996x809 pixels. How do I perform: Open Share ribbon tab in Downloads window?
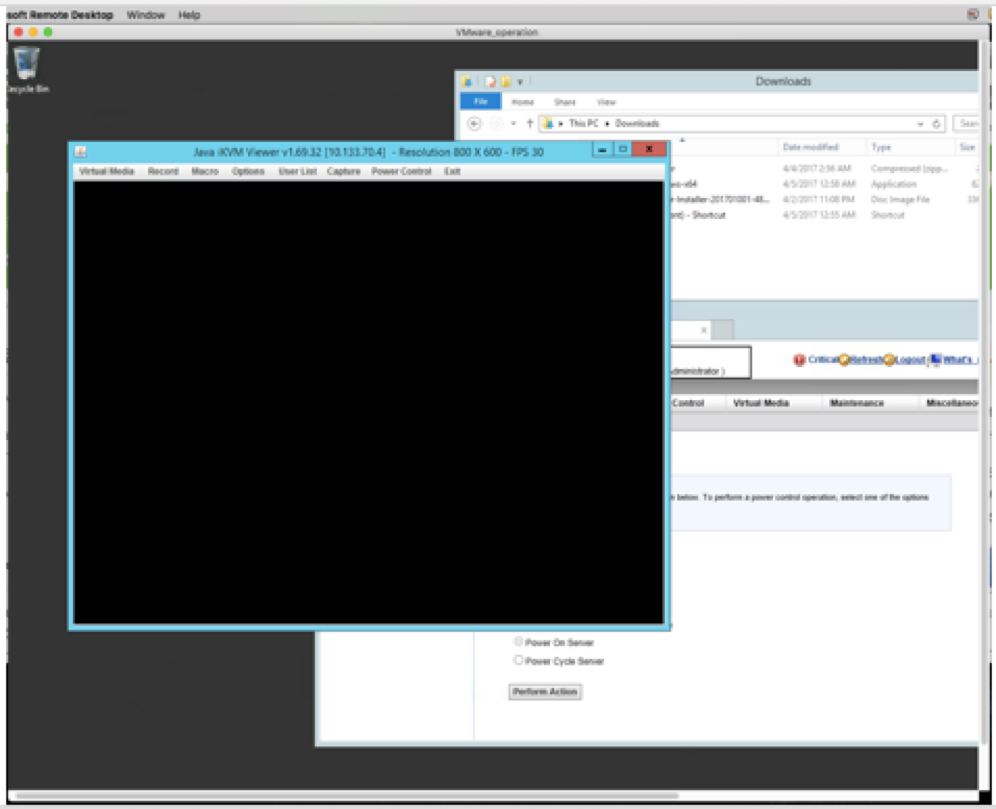coord(565,102)
